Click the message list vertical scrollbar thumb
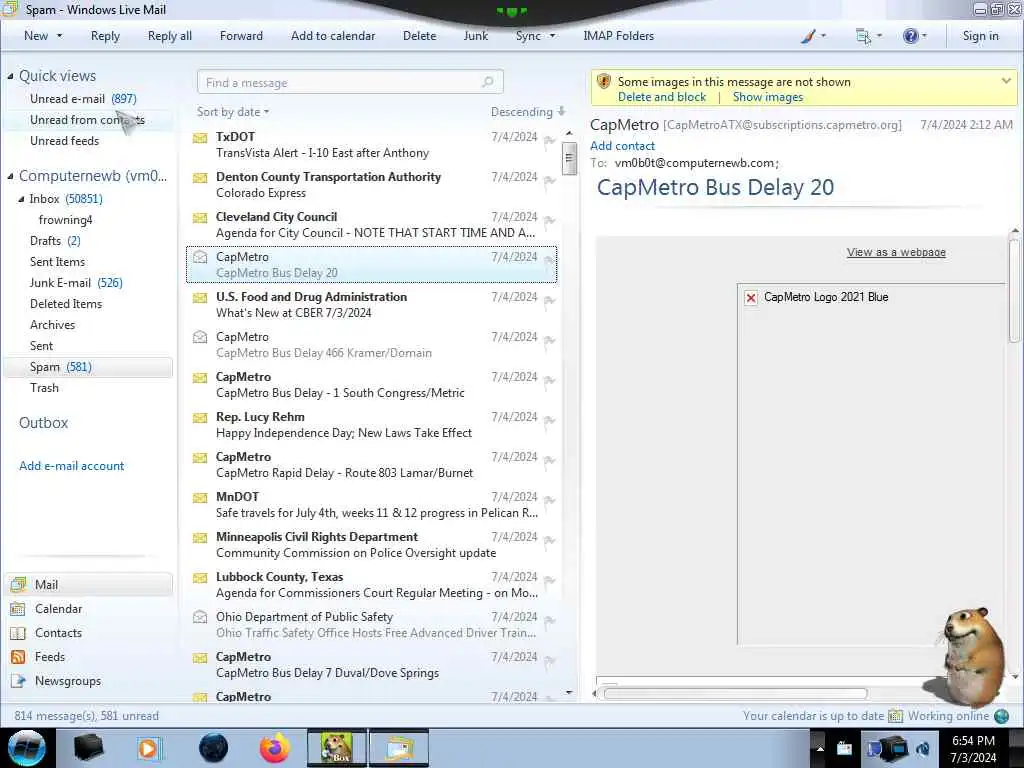 [569, 157]
